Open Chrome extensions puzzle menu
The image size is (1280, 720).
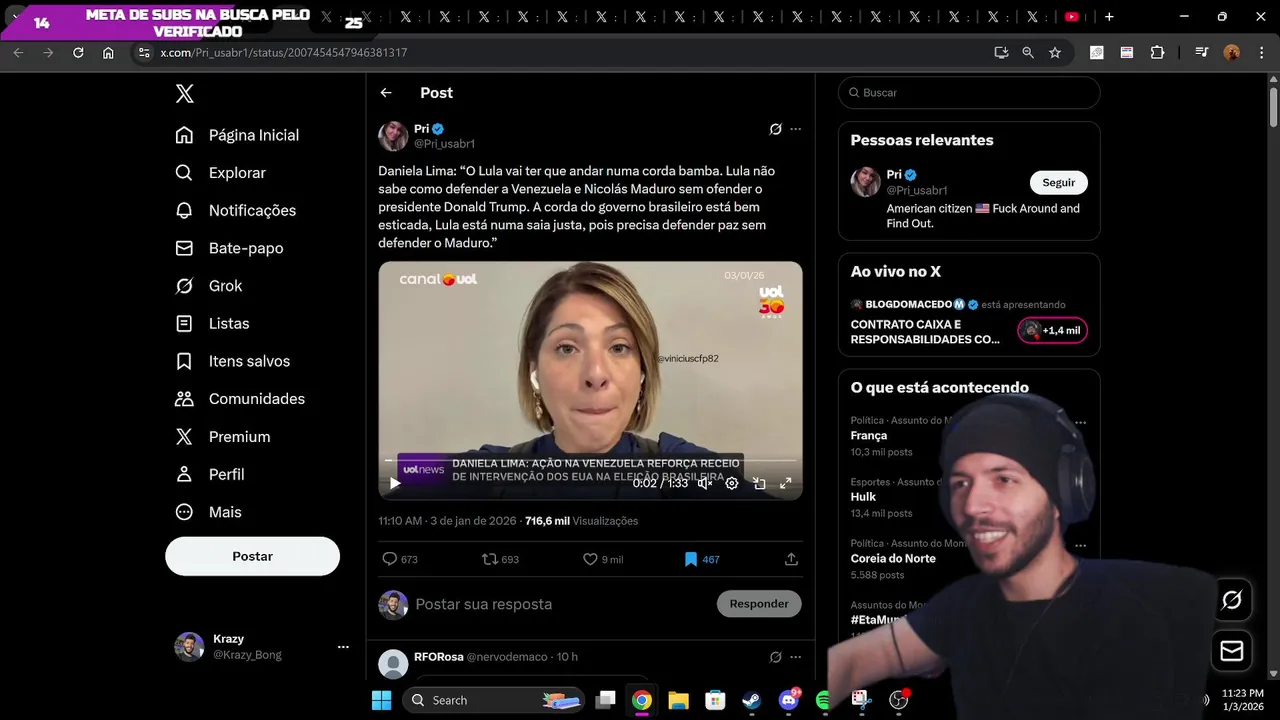pyautogui.click(x=1157, y=52)
